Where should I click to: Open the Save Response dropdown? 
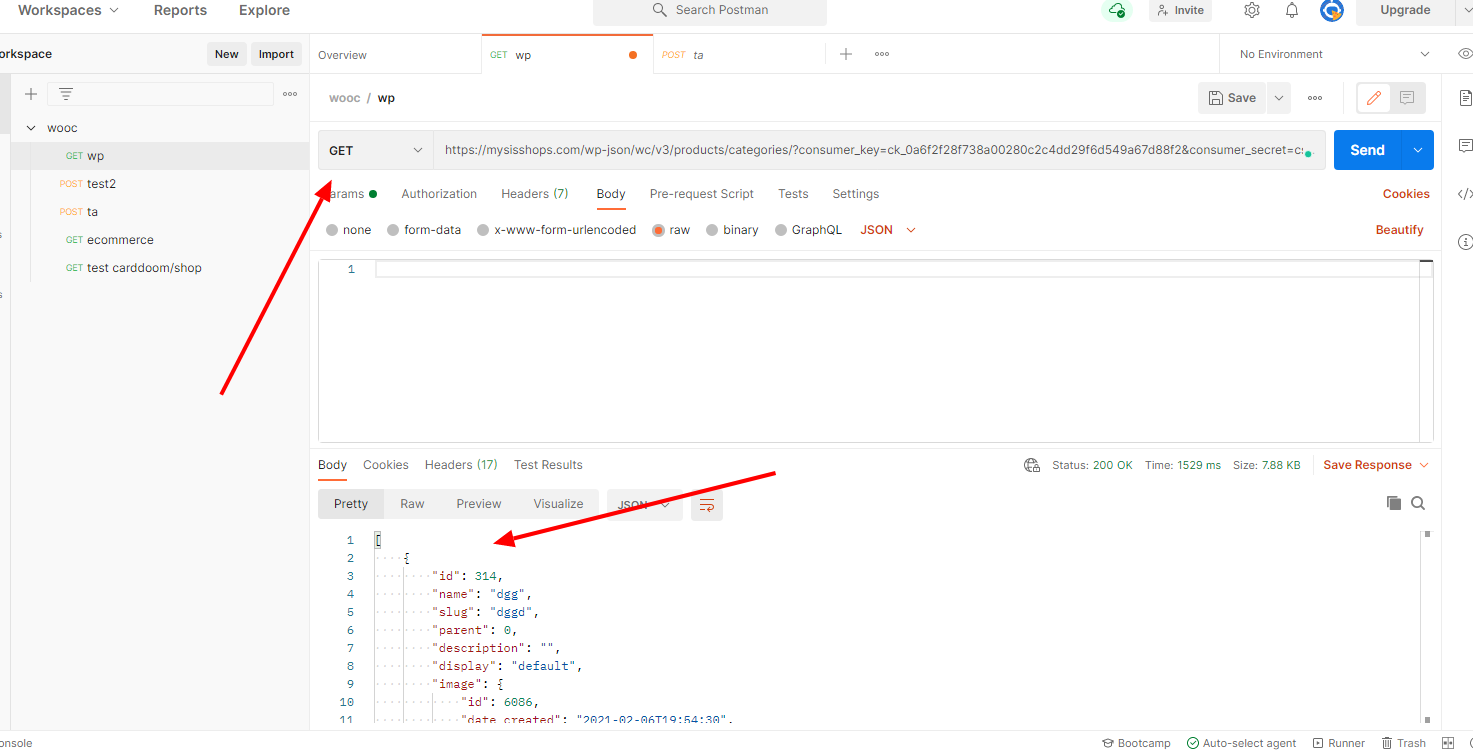[1376, 465]
